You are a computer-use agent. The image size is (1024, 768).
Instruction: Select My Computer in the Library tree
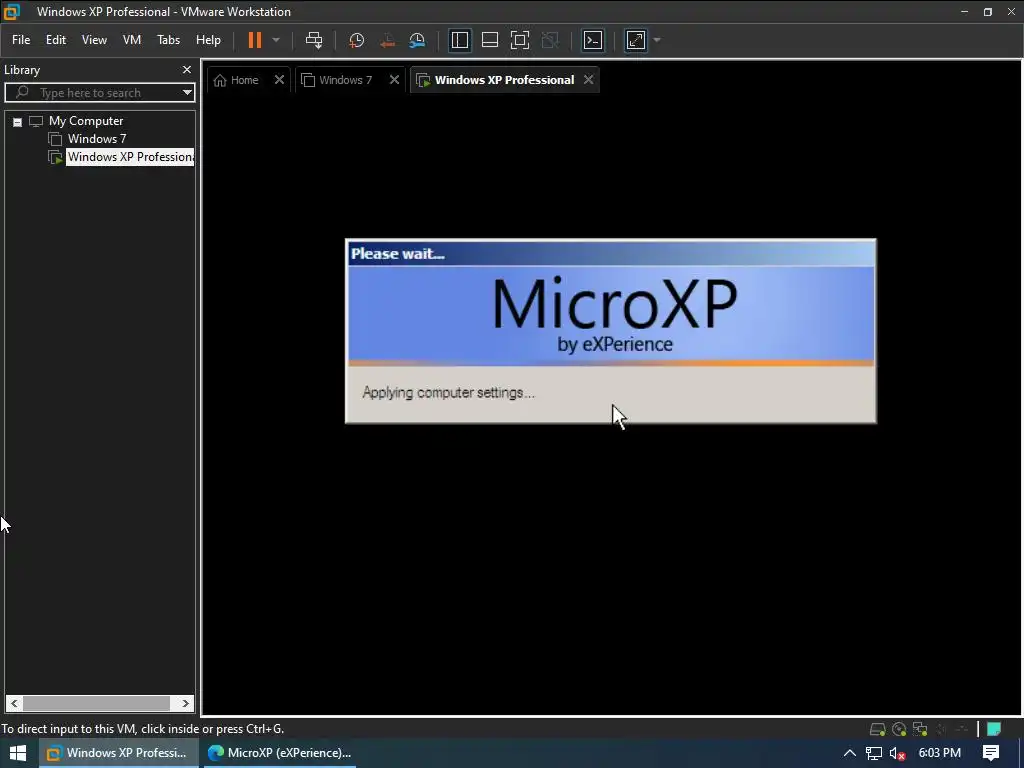point(86,121)
